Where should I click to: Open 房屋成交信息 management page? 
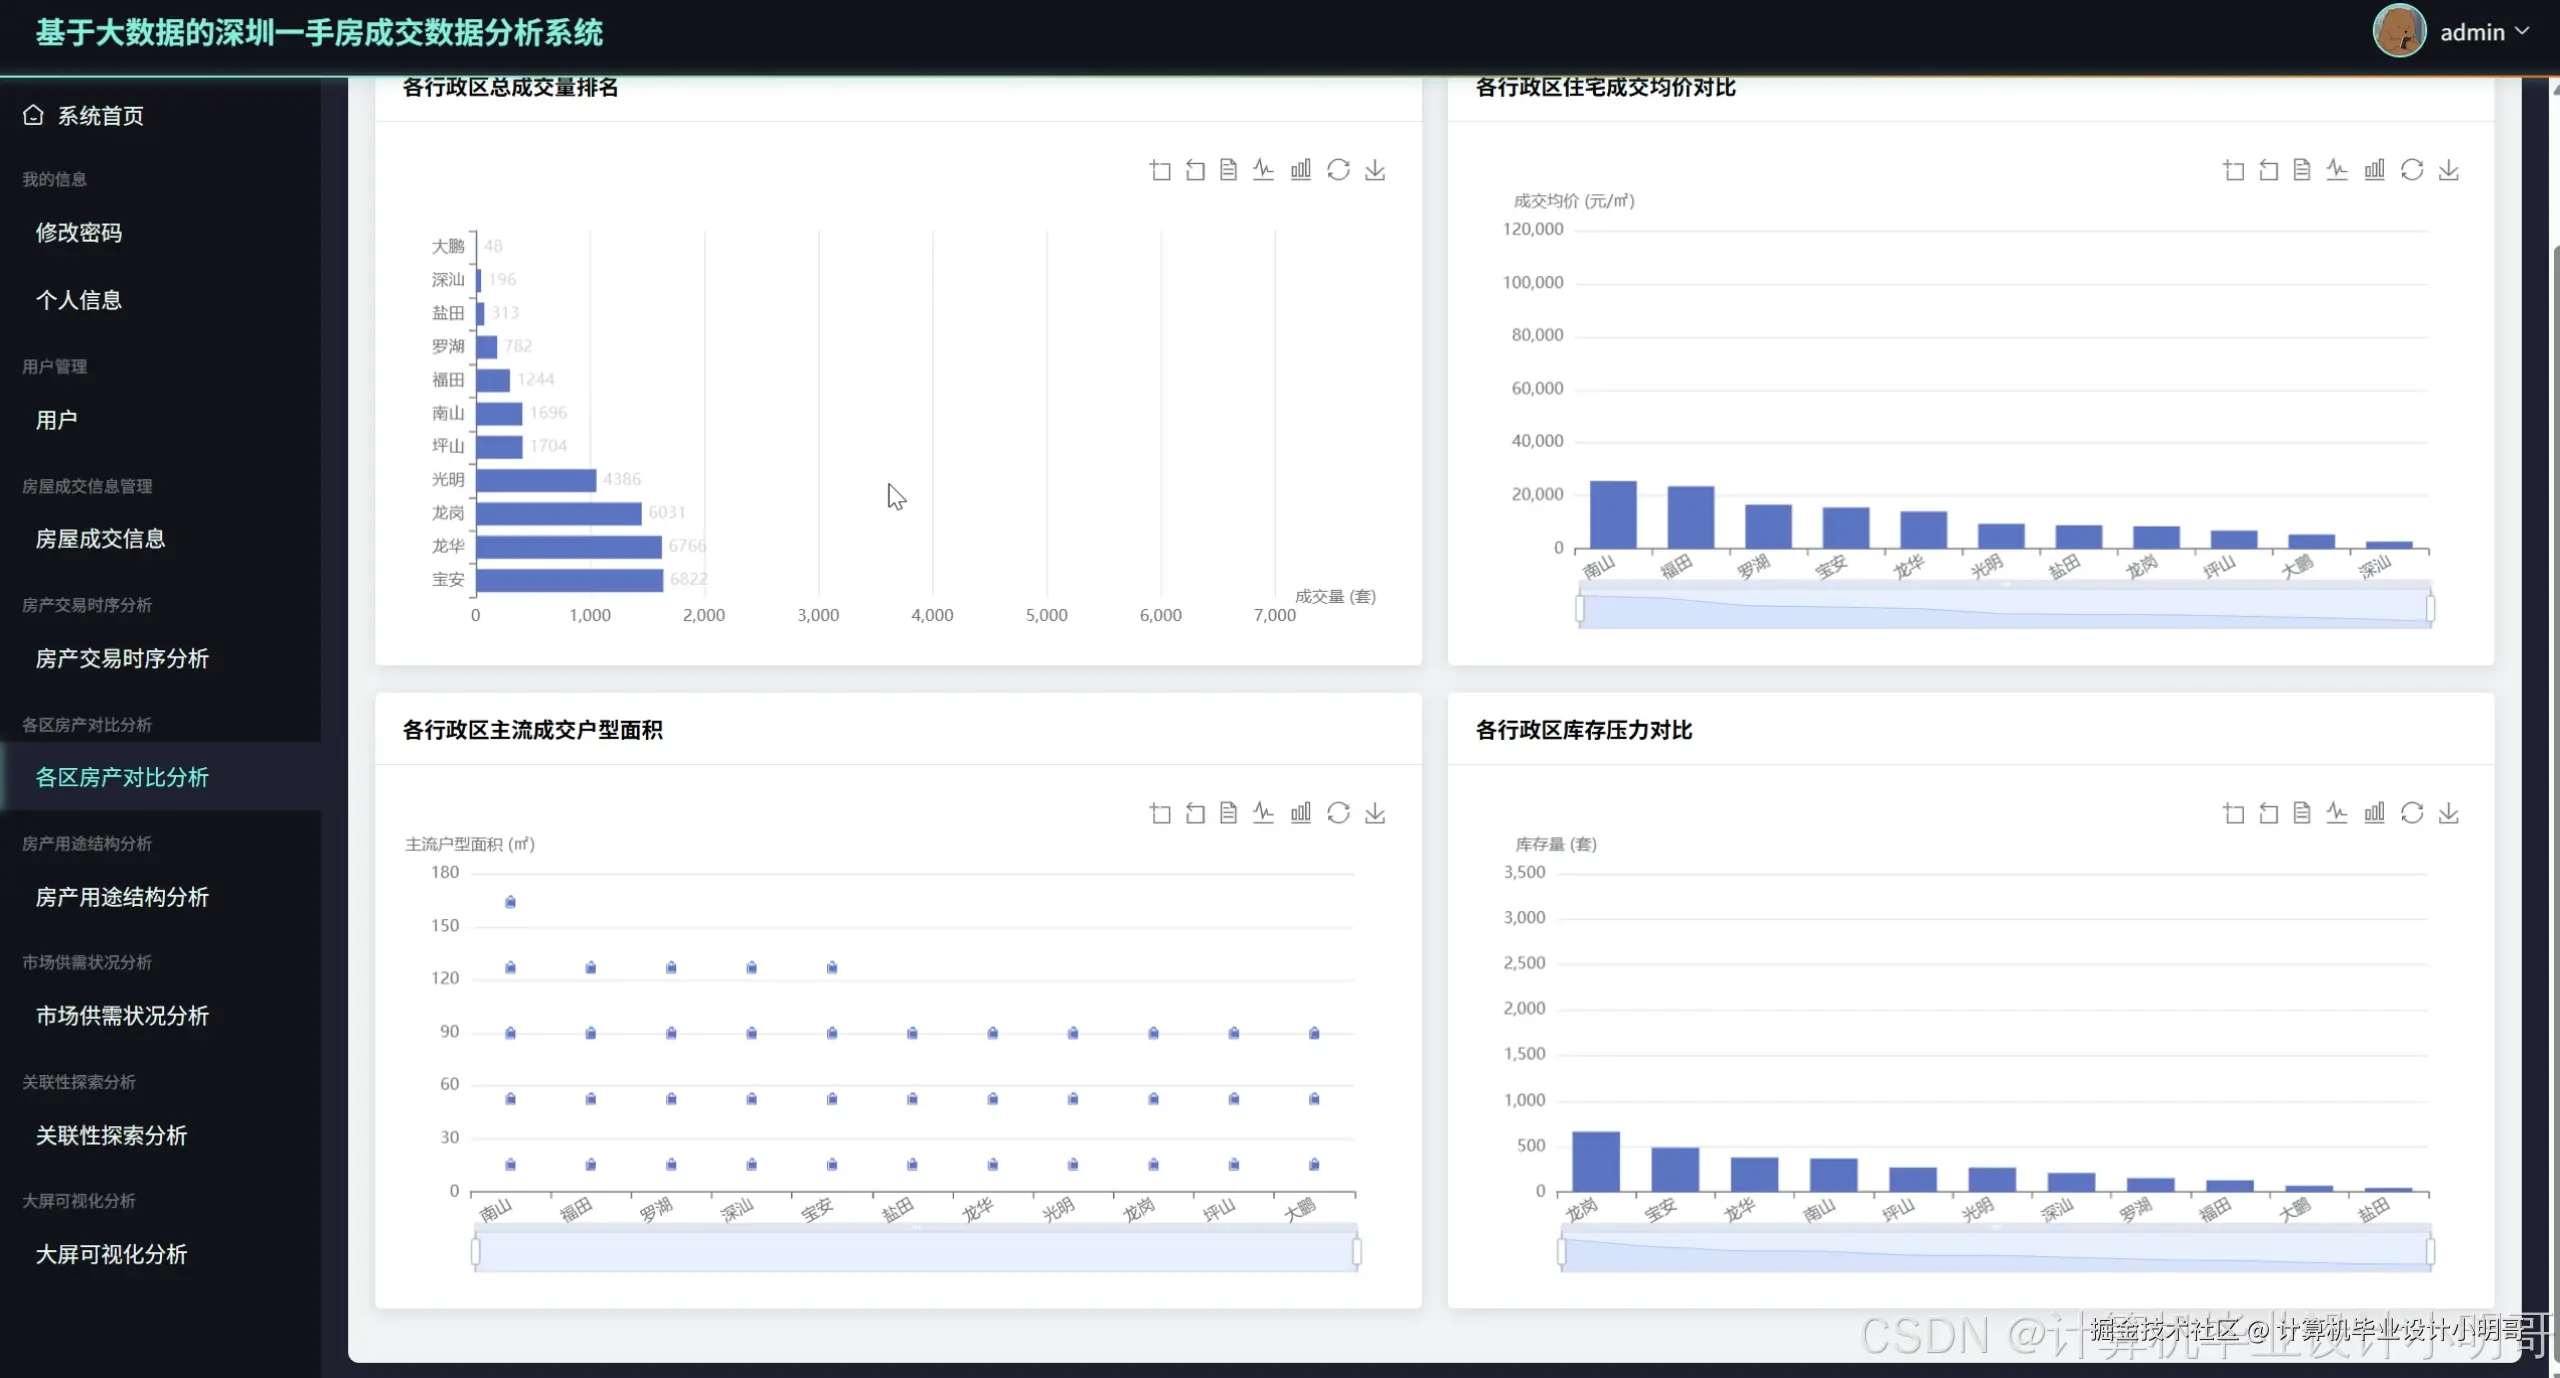[x=100, y=539]
